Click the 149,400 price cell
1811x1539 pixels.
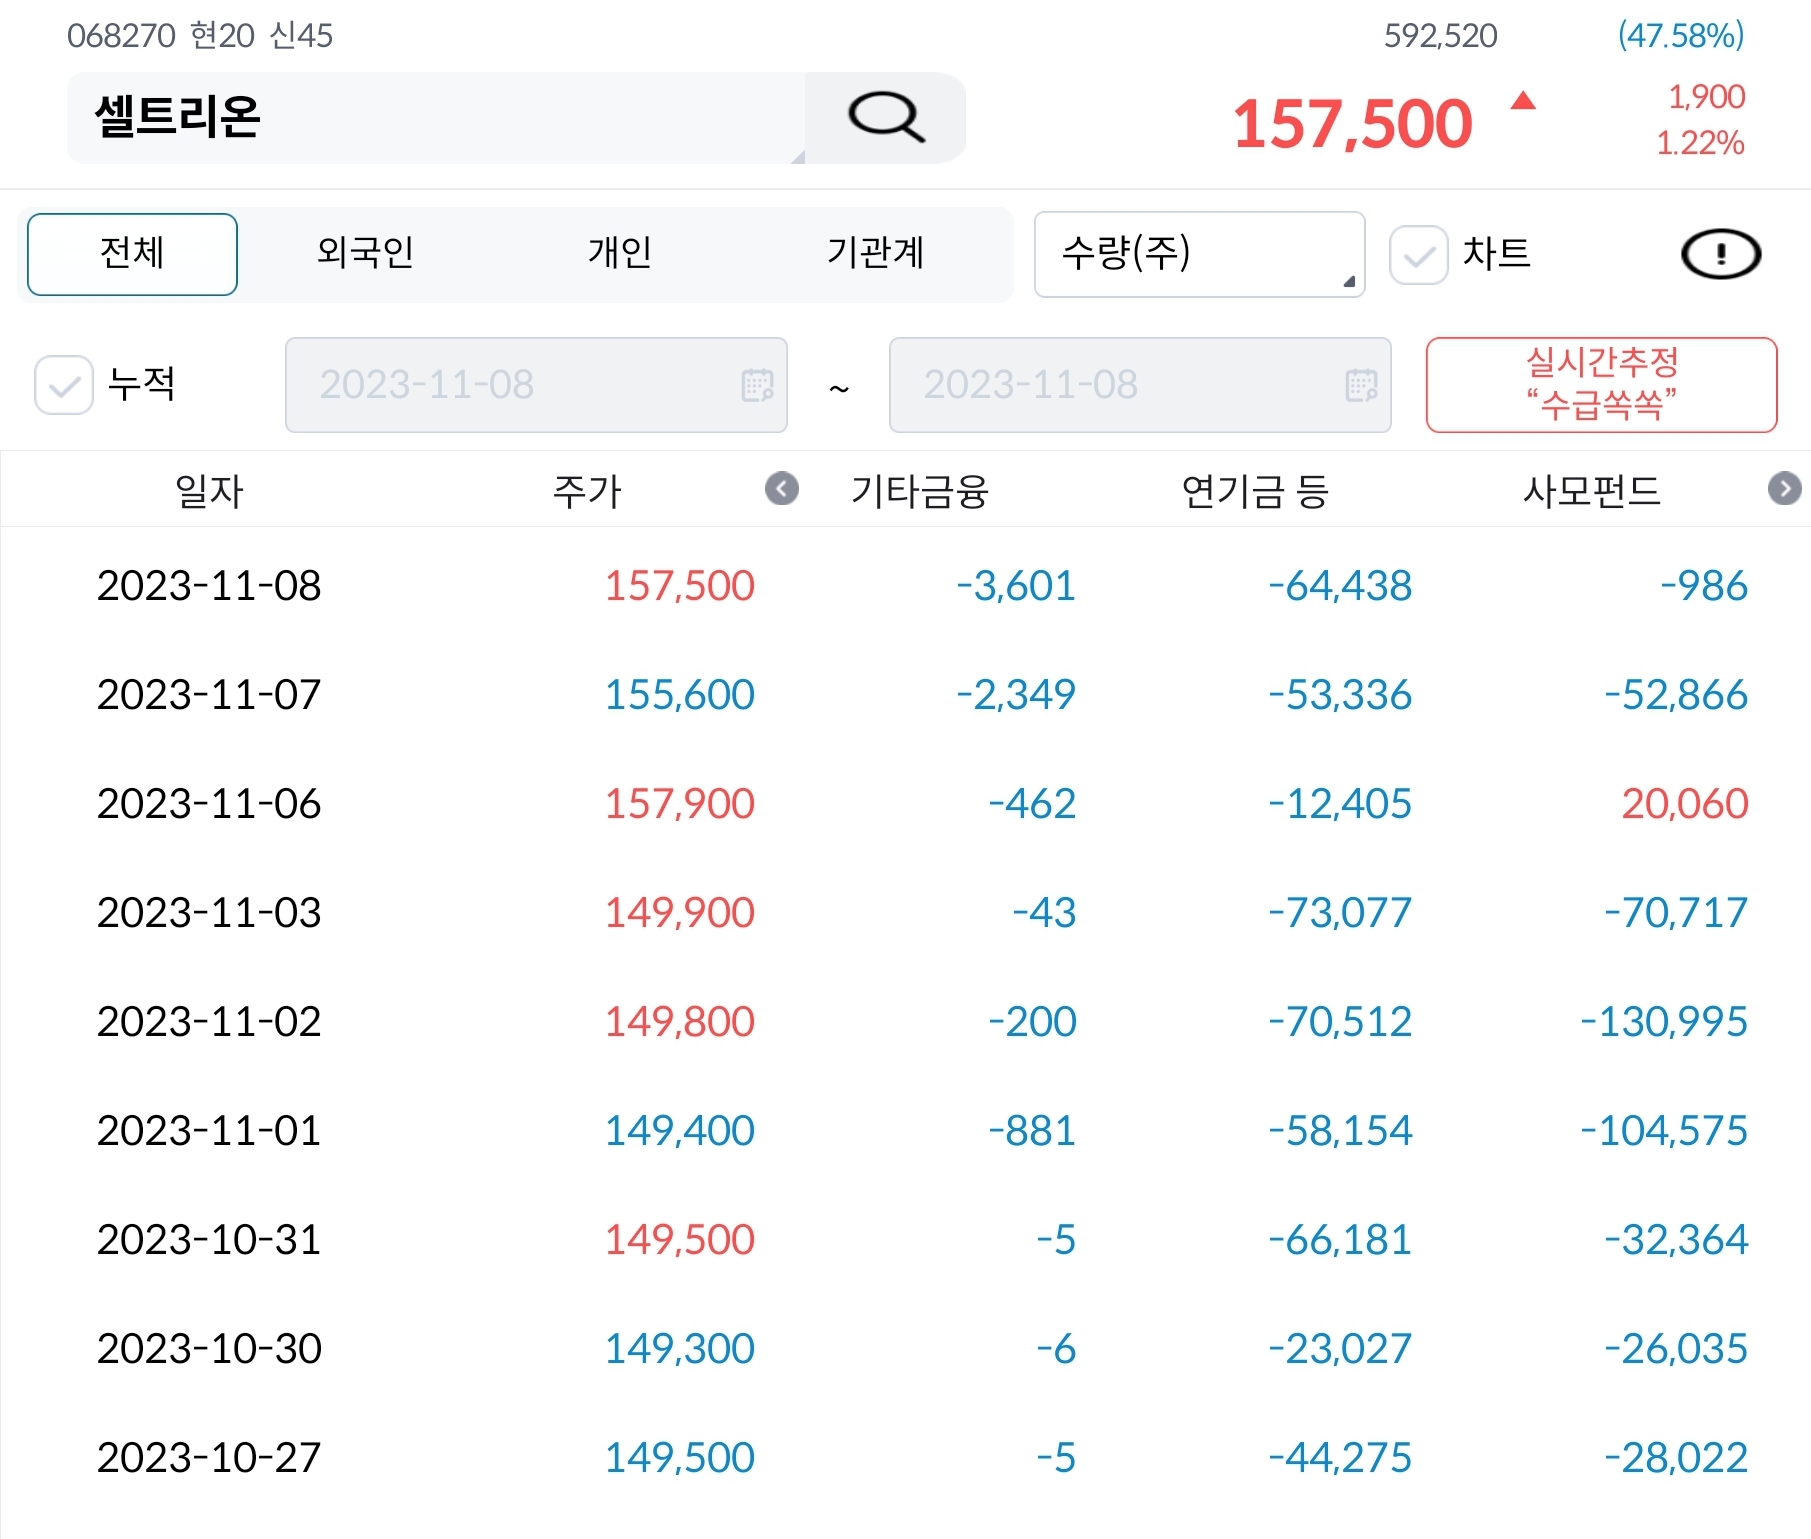[680, 1131]
